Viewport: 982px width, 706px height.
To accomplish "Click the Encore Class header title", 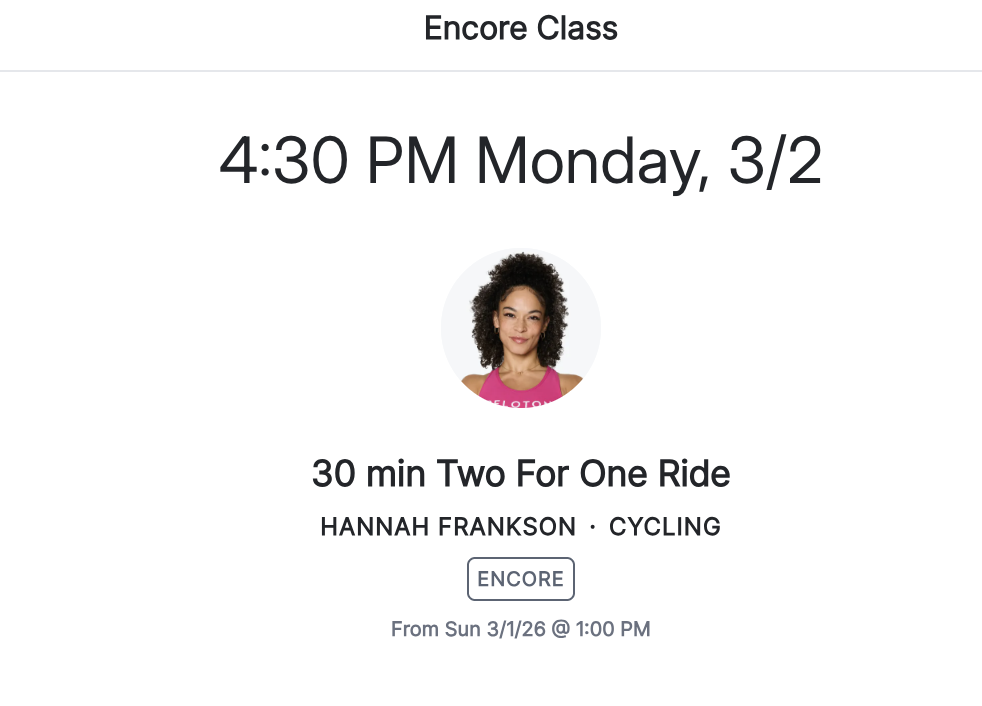I will click(x=520, y=29).
